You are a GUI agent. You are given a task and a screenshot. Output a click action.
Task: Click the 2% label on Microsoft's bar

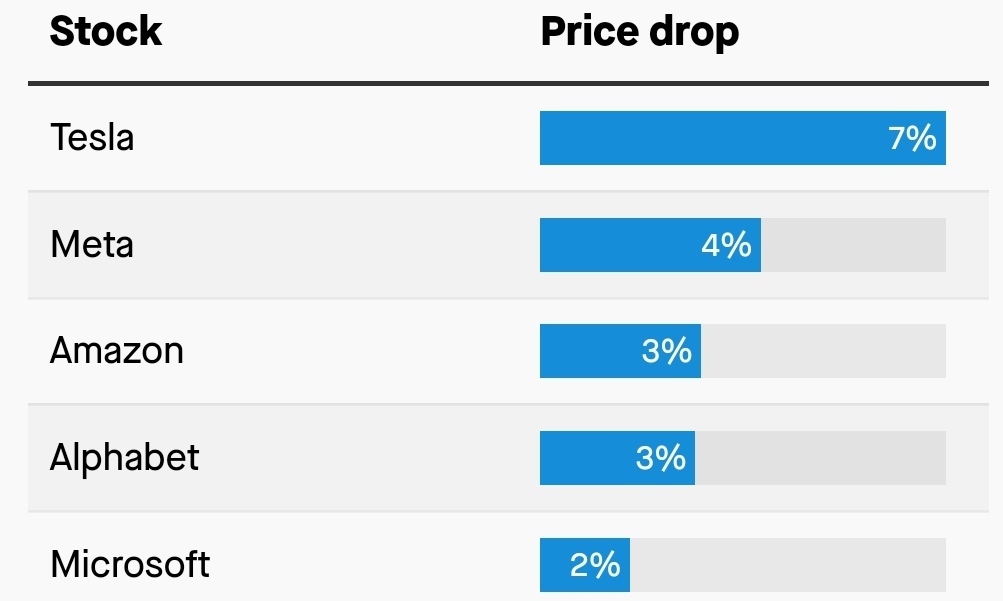coord(595,565)
